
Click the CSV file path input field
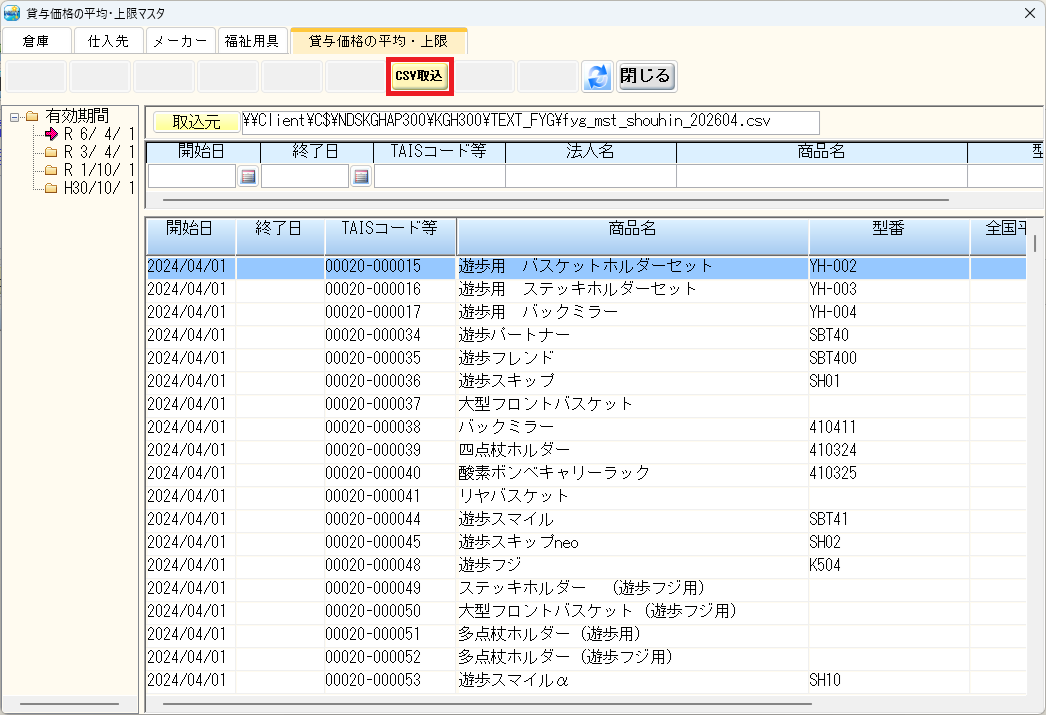point(530,122)
